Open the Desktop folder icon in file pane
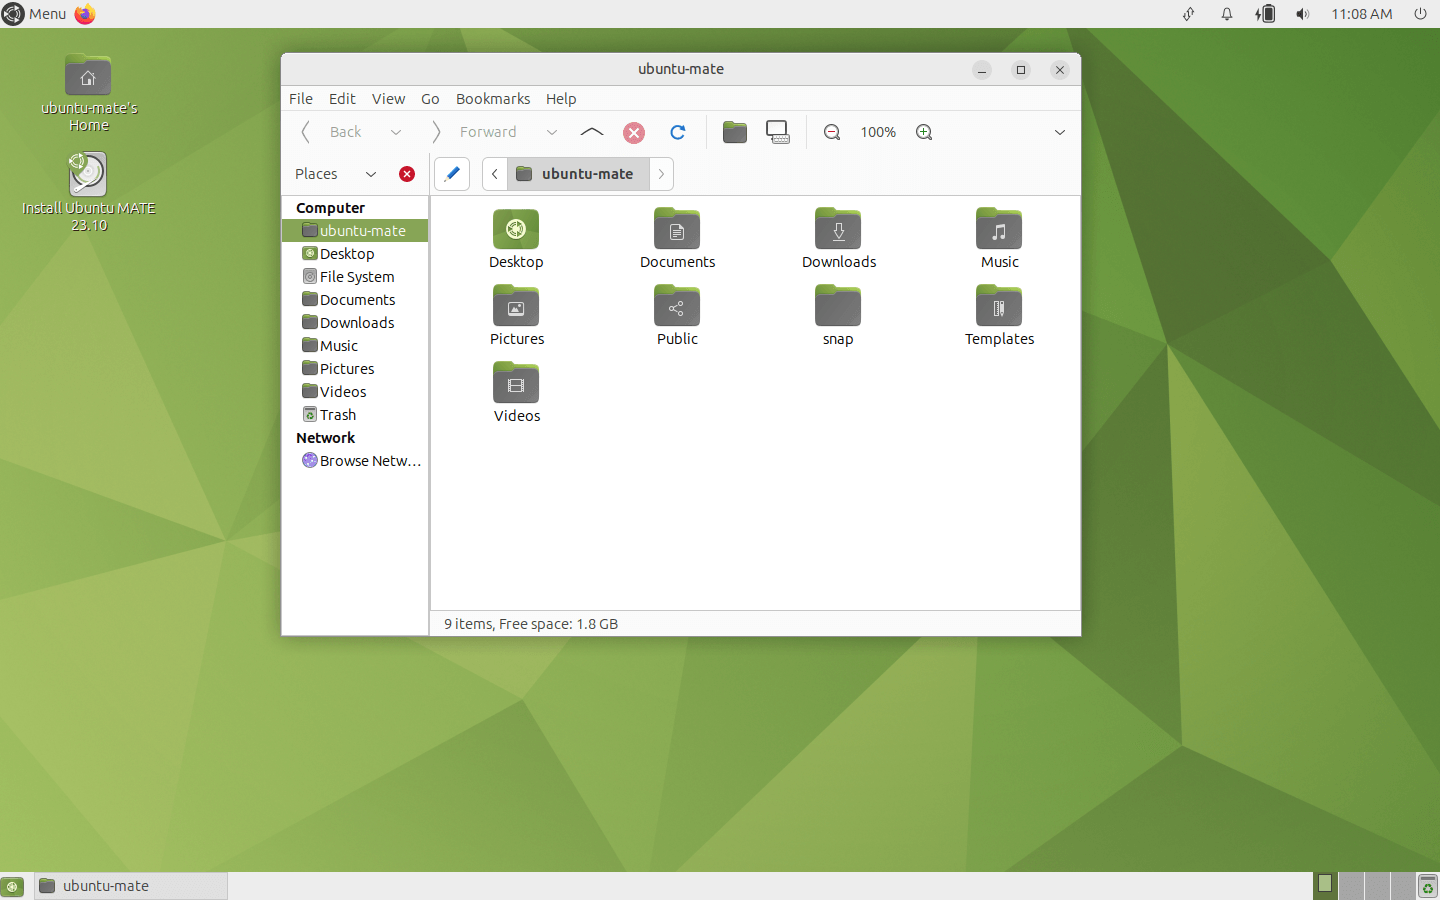1440x900 pixels. pos(516,229)
